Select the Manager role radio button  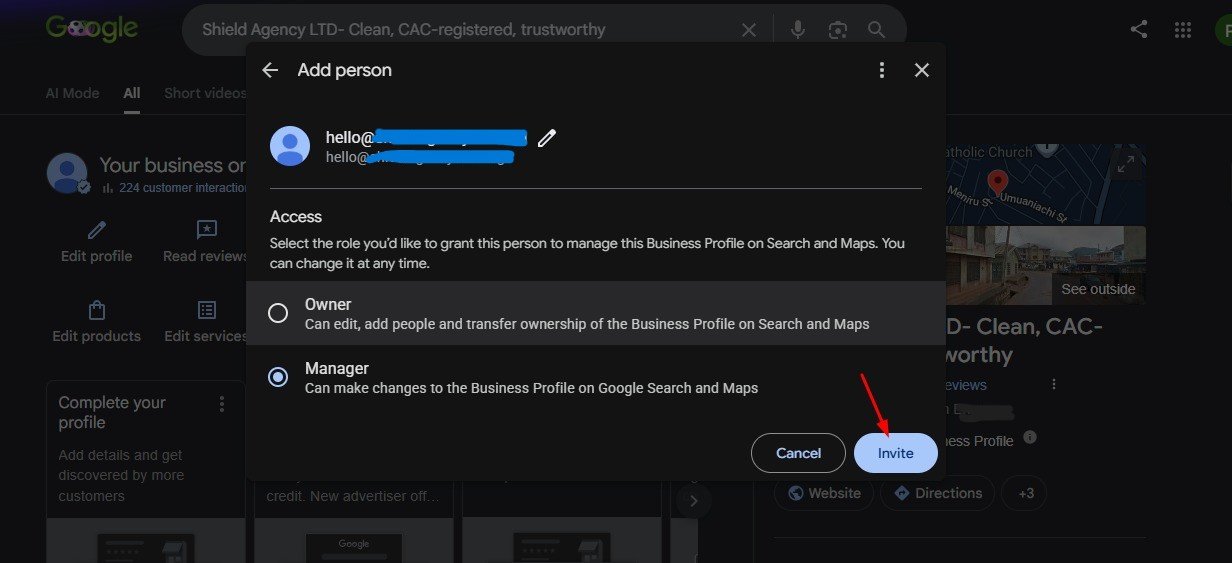[278, 377]
